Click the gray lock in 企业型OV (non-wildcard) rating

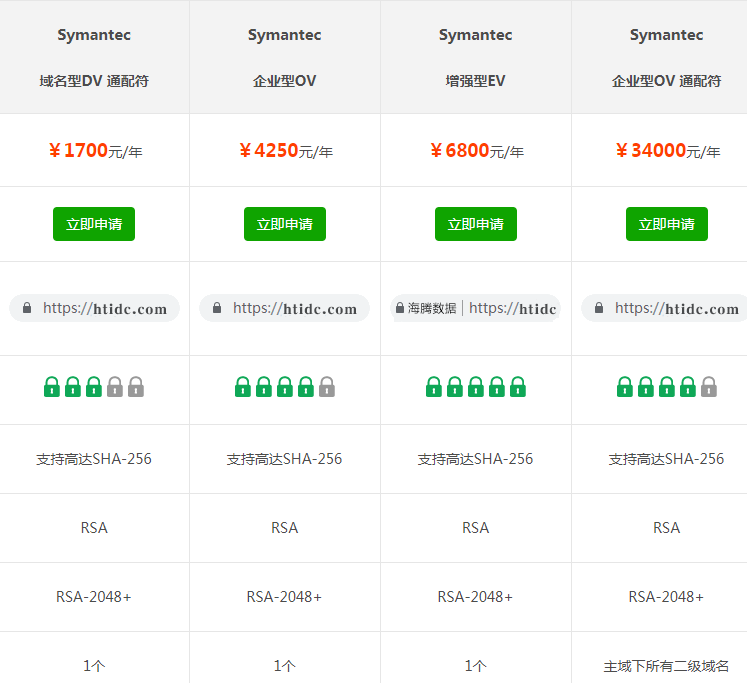327,387
